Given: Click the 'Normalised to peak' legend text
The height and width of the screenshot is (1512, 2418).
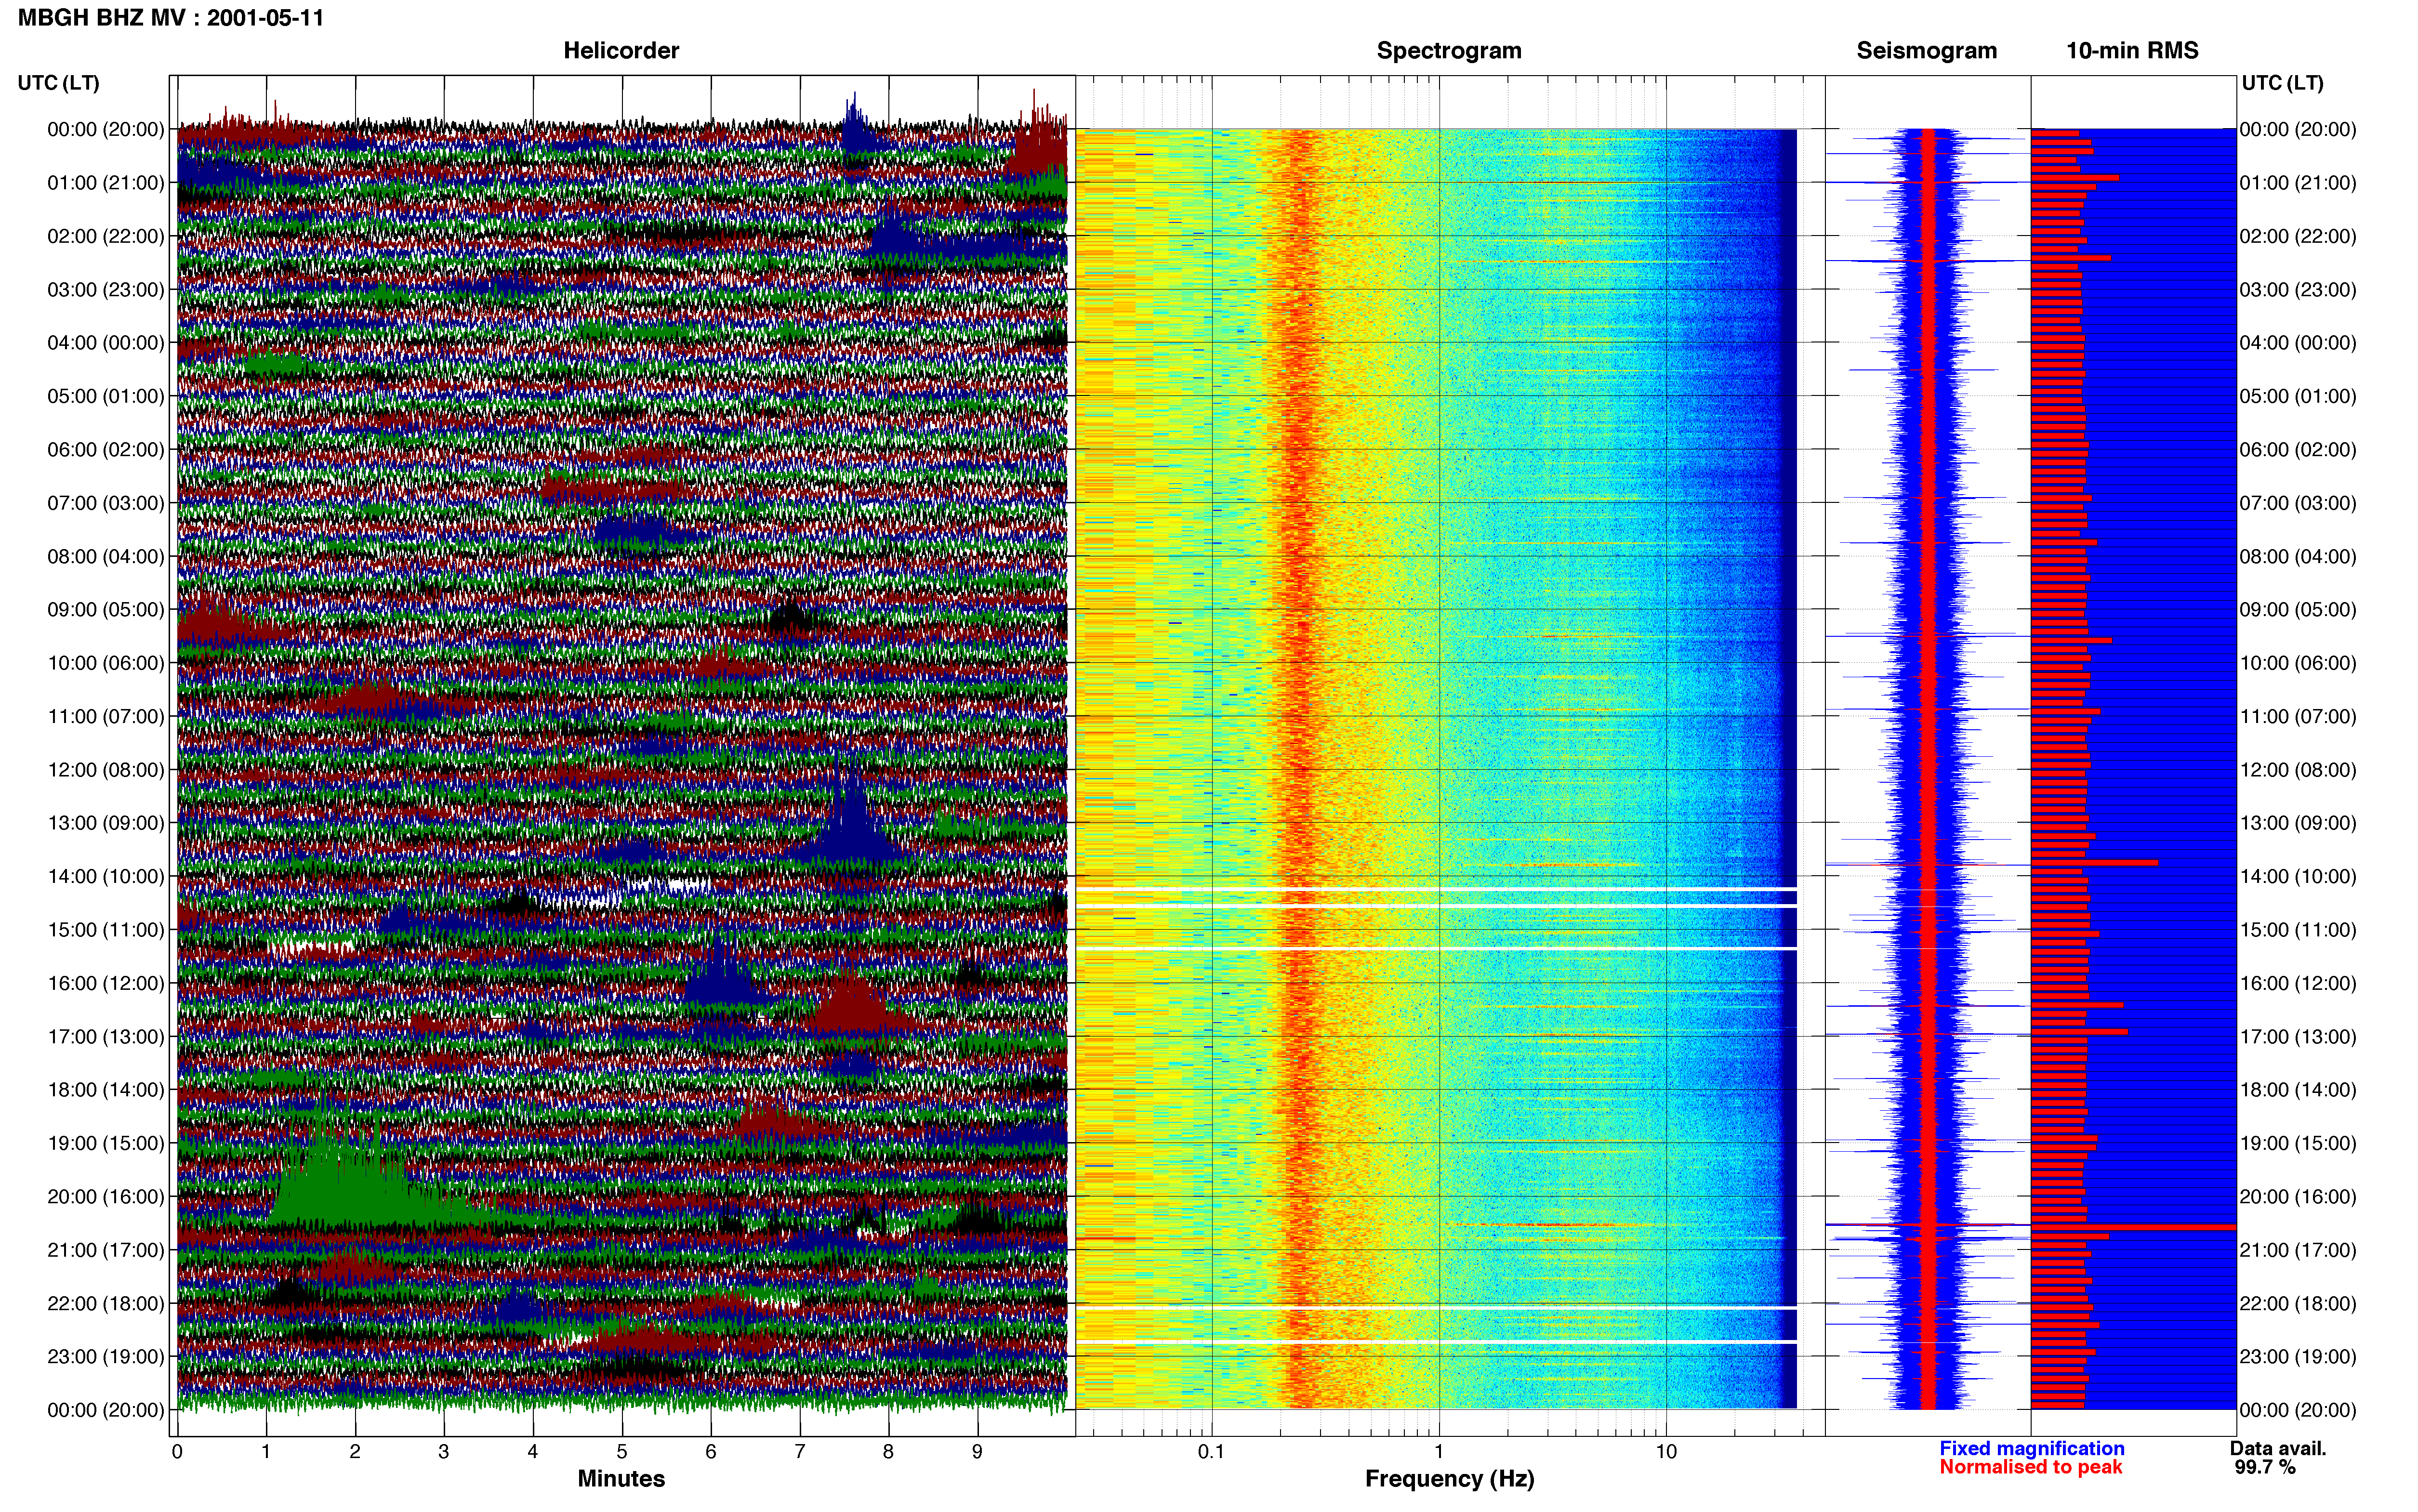Looking at the screenshot, I should pos(2030,1467).
